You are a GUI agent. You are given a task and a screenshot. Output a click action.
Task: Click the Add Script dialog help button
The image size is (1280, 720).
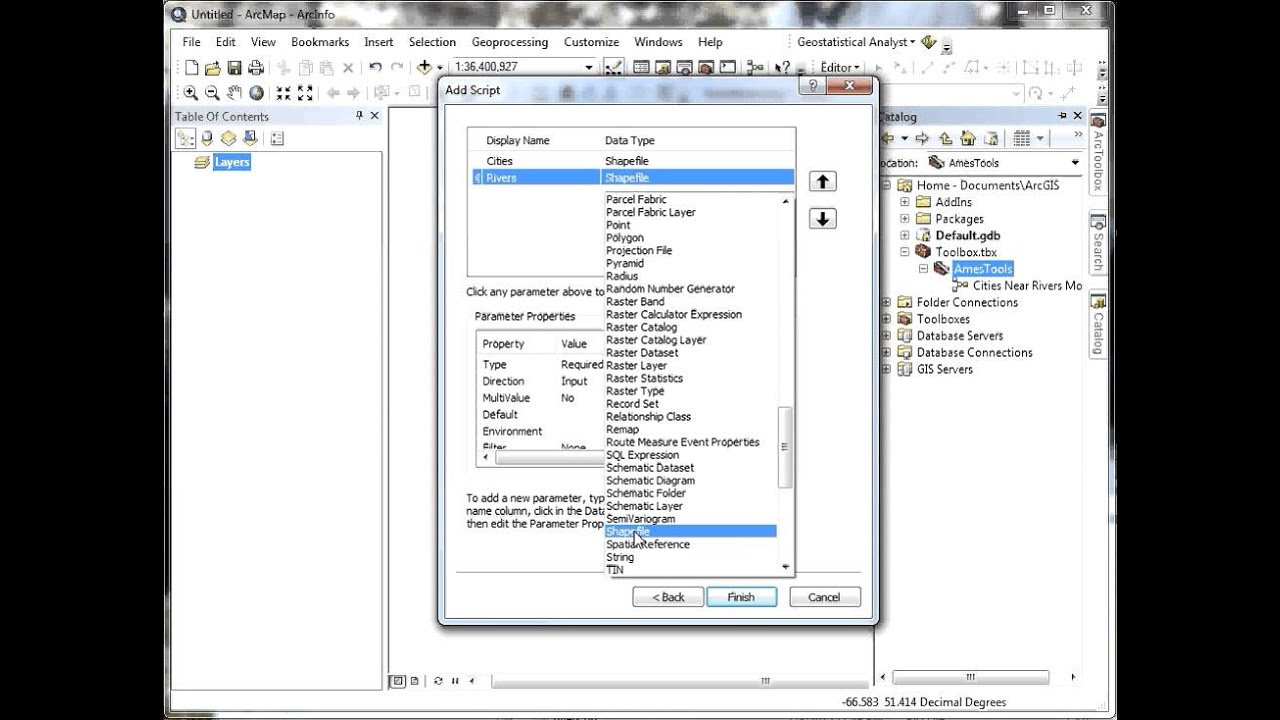tap(813, 86)
